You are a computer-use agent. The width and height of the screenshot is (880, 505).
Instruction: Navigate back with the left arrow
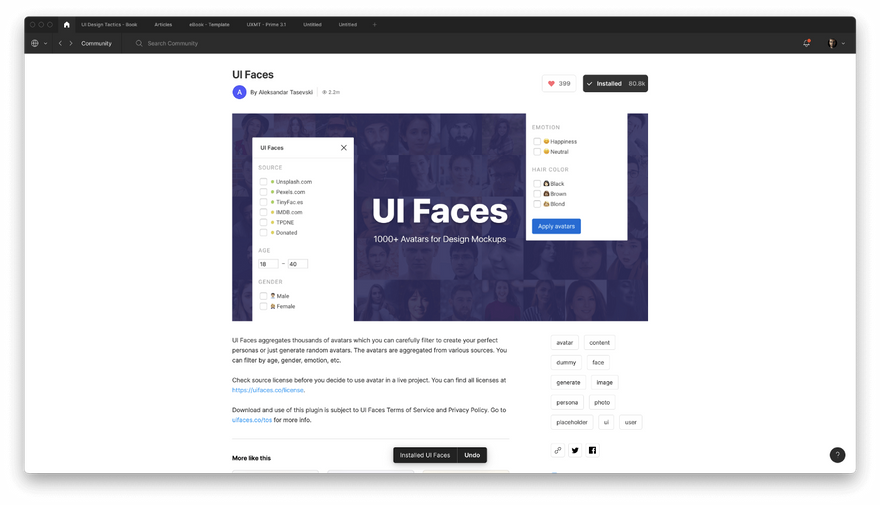point(60,43)
